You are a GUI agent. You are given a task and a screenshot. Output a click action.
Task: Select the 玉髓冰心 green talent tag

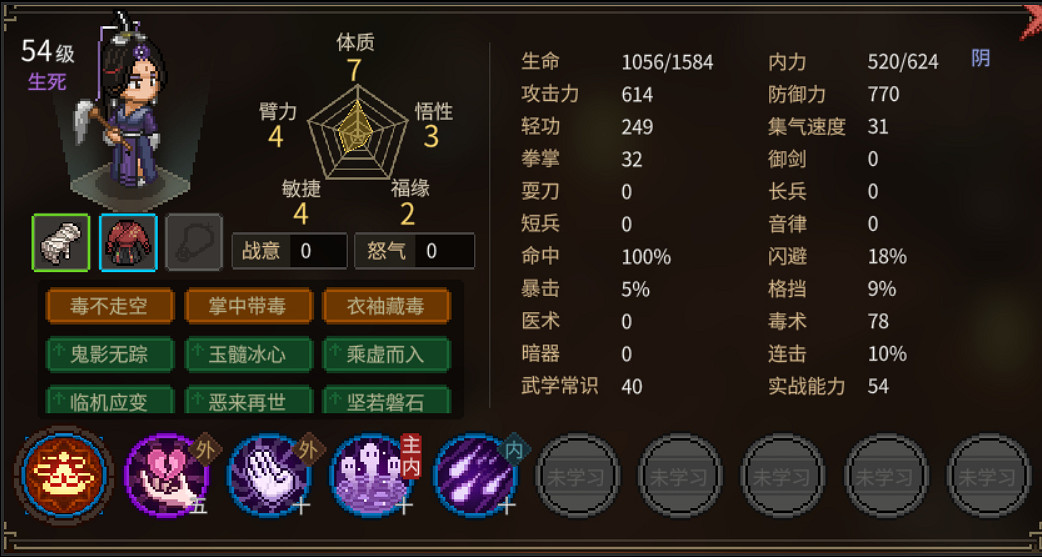(248, 354)
